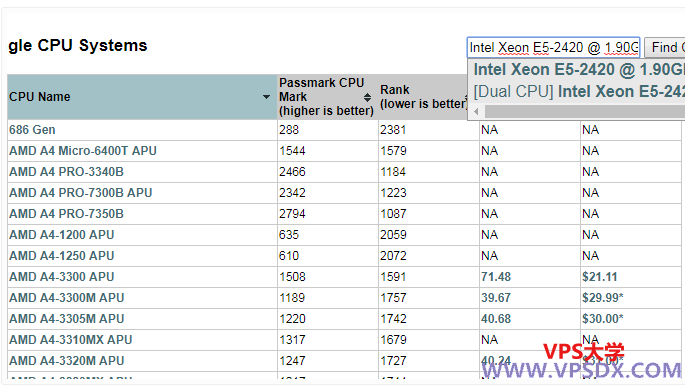This screenshot has width=685, height=387.
Task: Click the score value 1508
Action: [292, 276]
